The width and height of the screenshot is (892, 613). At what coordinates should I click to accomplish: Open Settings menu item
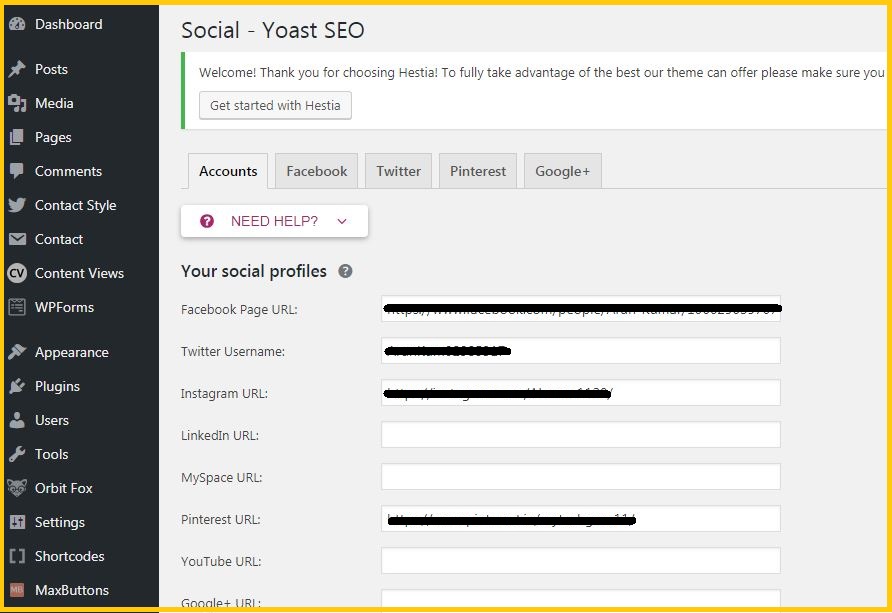point(81,522)
